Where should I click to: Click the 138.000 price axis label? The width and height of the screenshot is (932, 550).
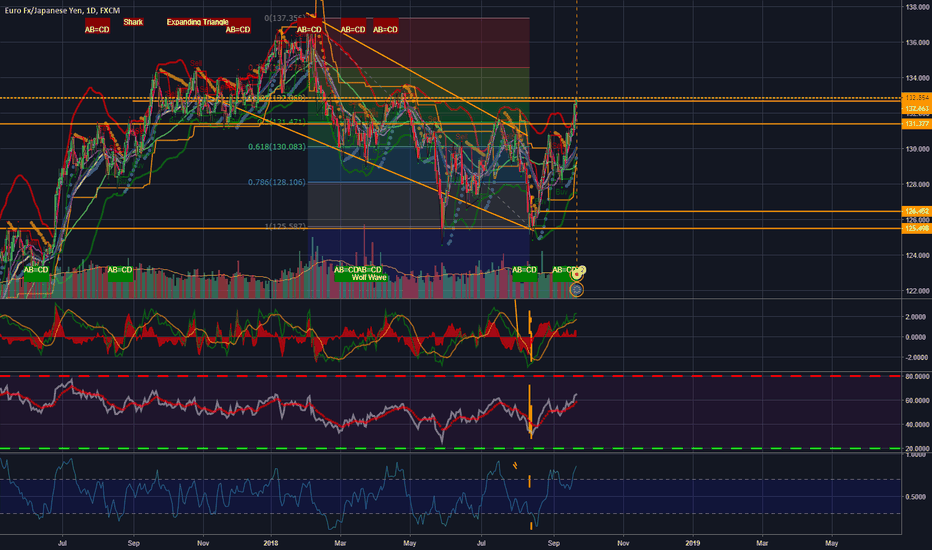click(x=917, y=7)
